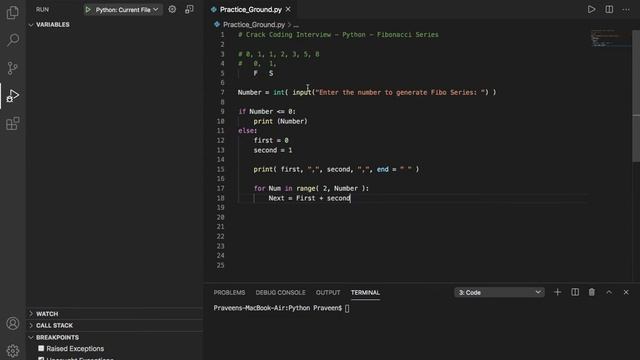The image size is (640, 360).
Task: Start debugging with green play arrow
Action: (x=88, y=9)
